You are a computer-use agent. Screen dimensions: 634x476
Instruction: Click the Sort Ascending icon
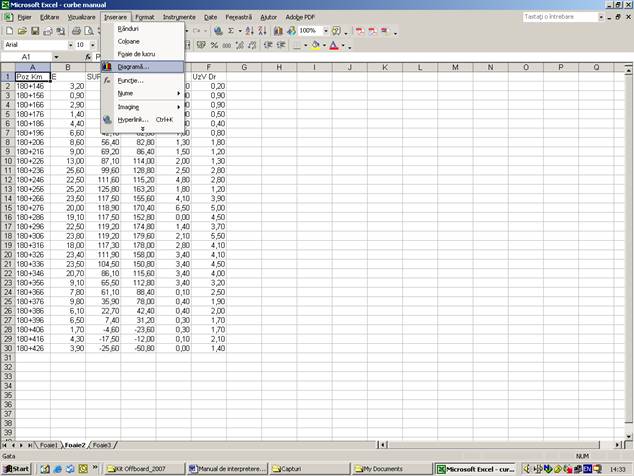coord(250,31)
